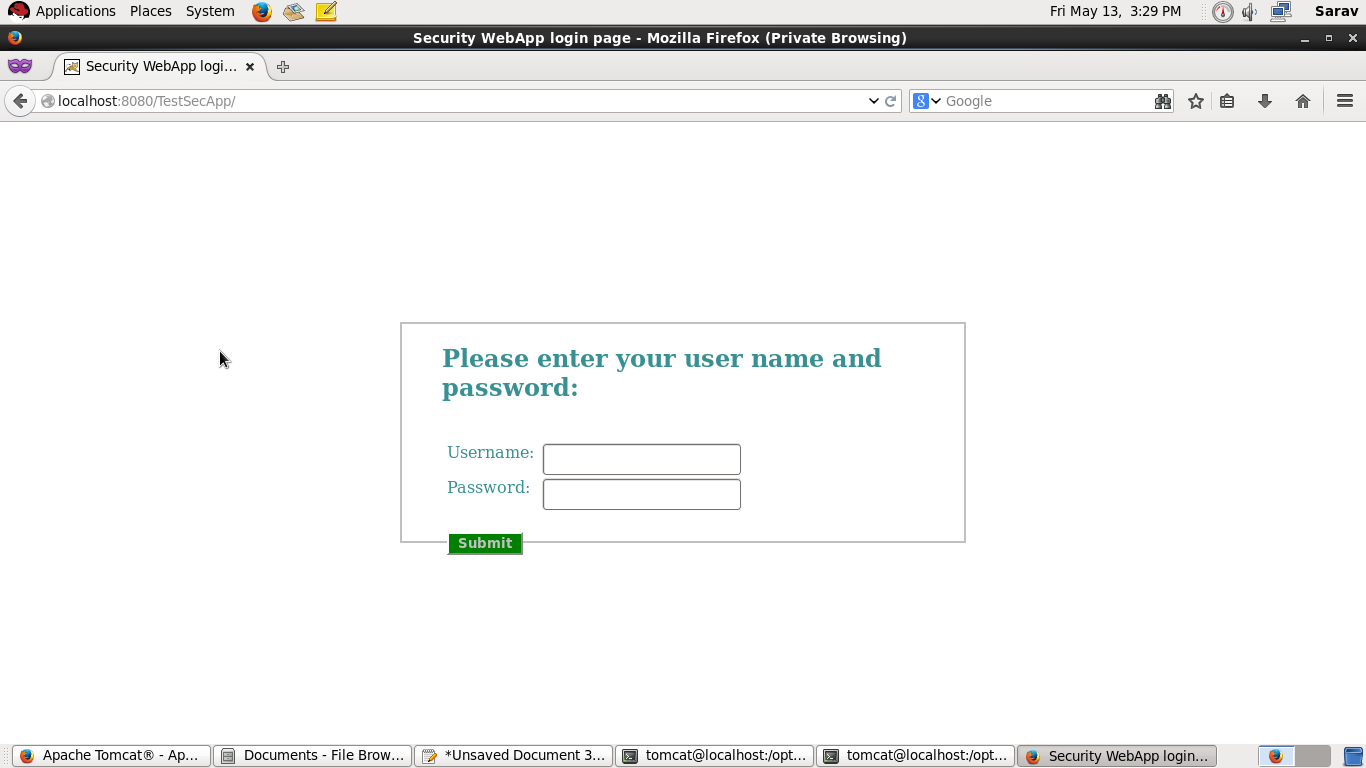The height and width of the screenshot is (768, 1366).
Task: Close the Security WebApp login tab
Action: (x=250, y=67)
